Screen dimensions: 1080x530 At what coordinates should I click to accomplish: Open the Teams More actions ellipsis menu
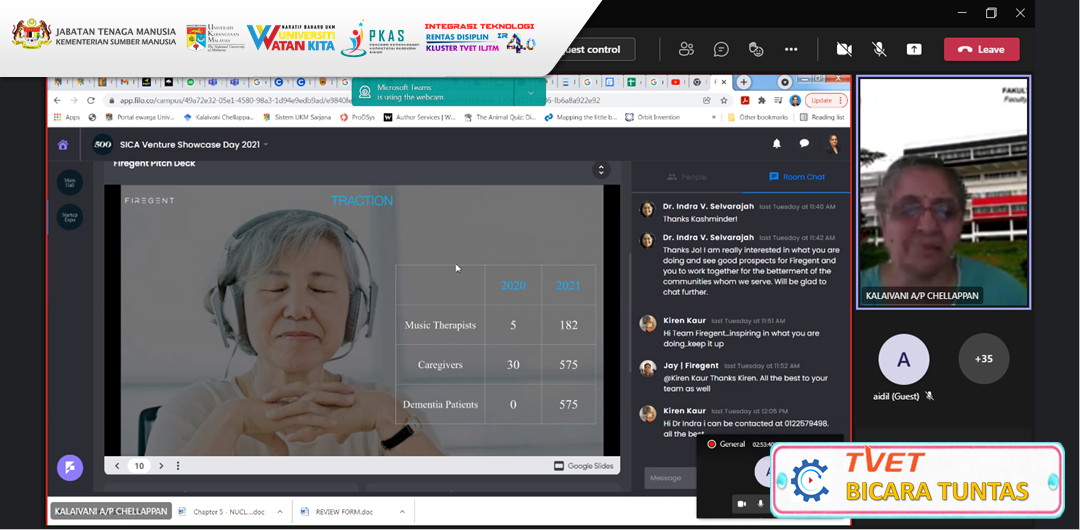click(791, 49)
